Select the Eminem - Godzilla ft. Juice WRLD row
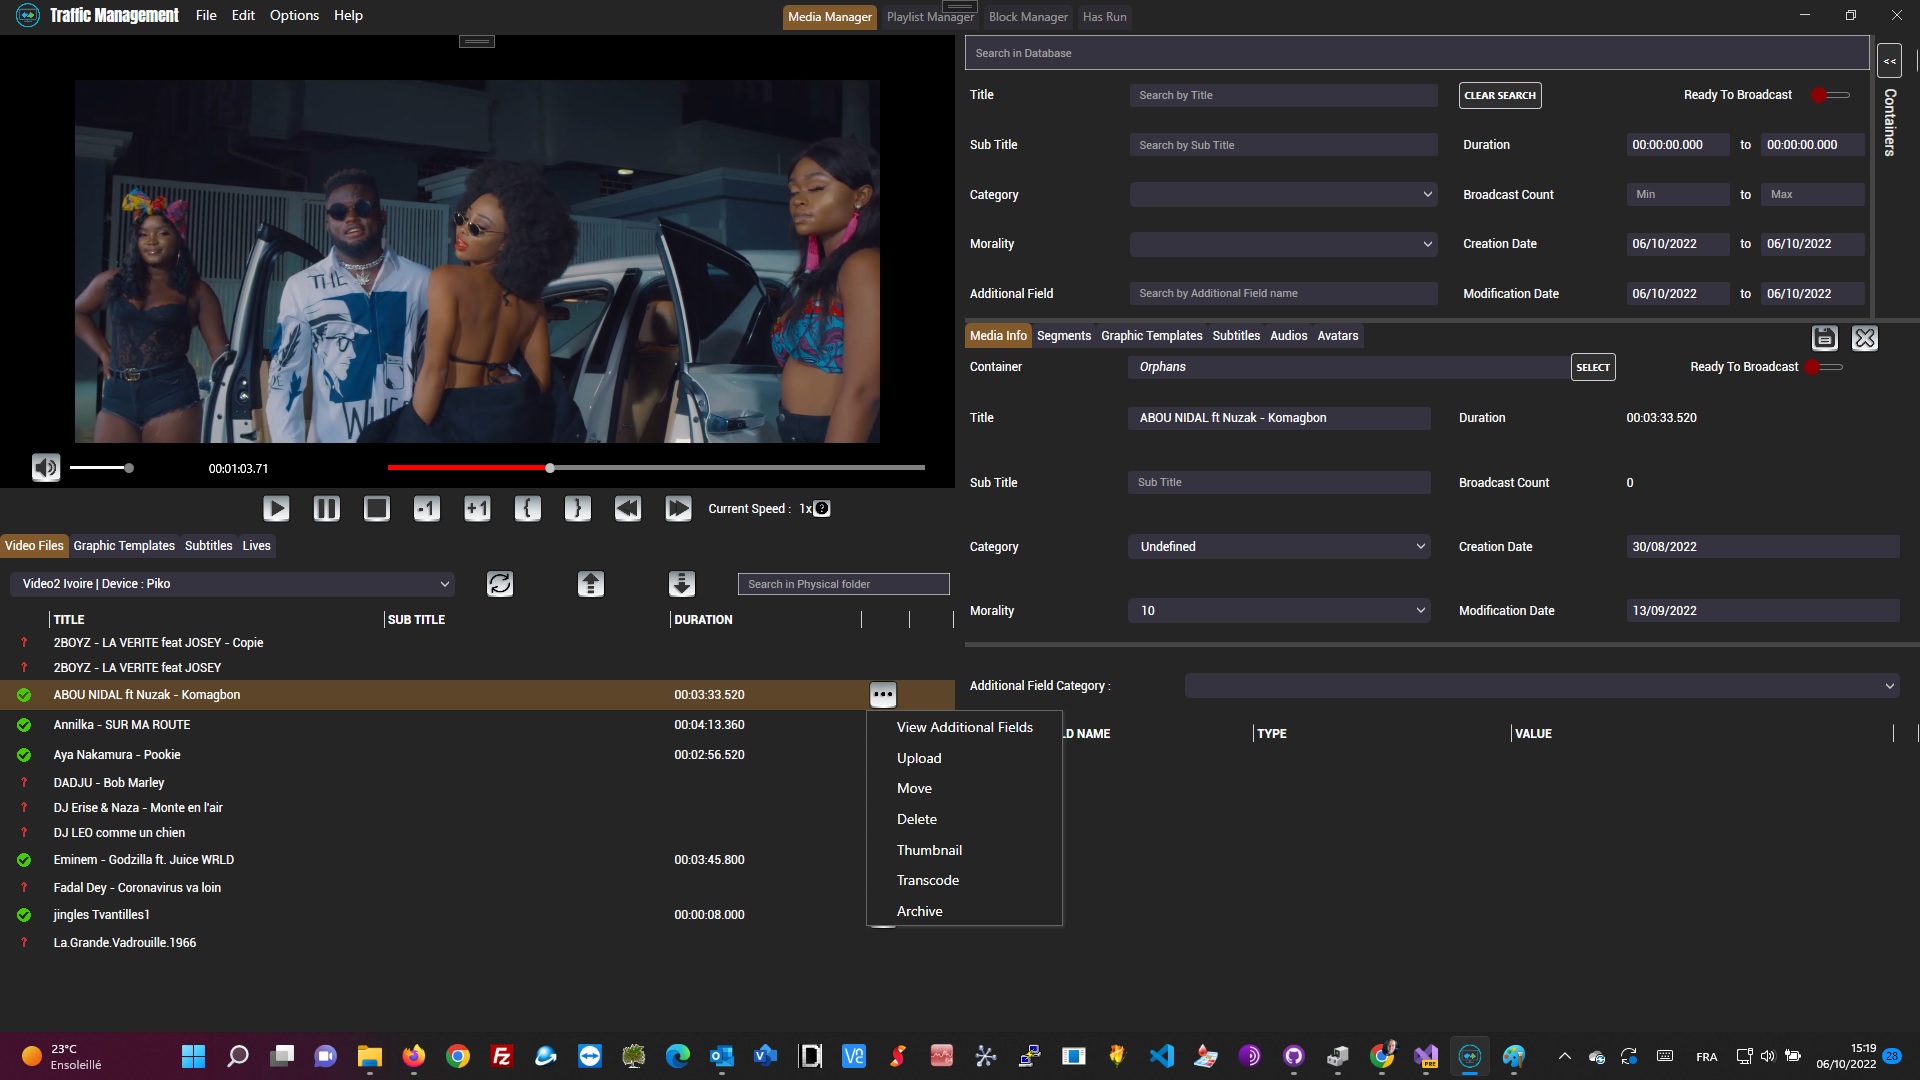The height and width of the screenshot is (1080, 1920). (x=477, y=860)
